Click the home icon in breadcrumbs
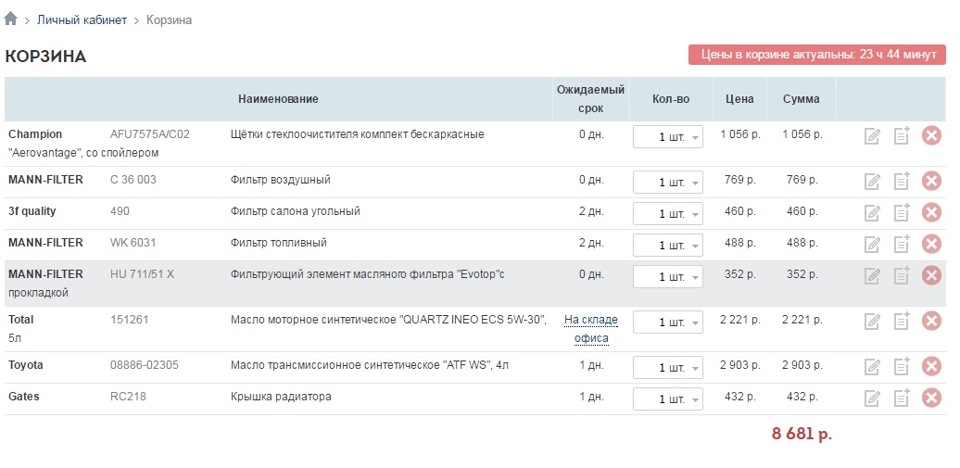This screenshot has width=960, height=468. (x=11, y=19)
